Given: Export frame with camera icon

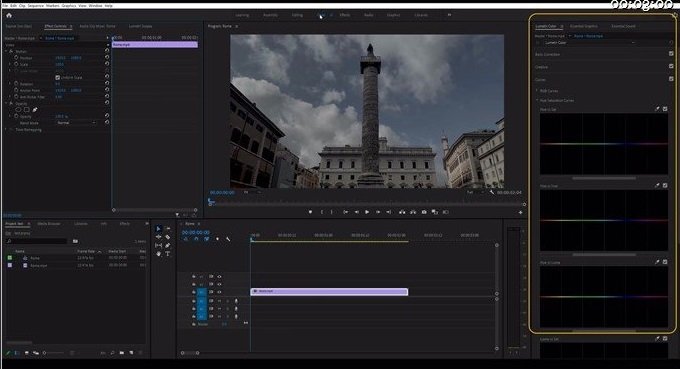Looking at the screenshot, I should (424, 212).
